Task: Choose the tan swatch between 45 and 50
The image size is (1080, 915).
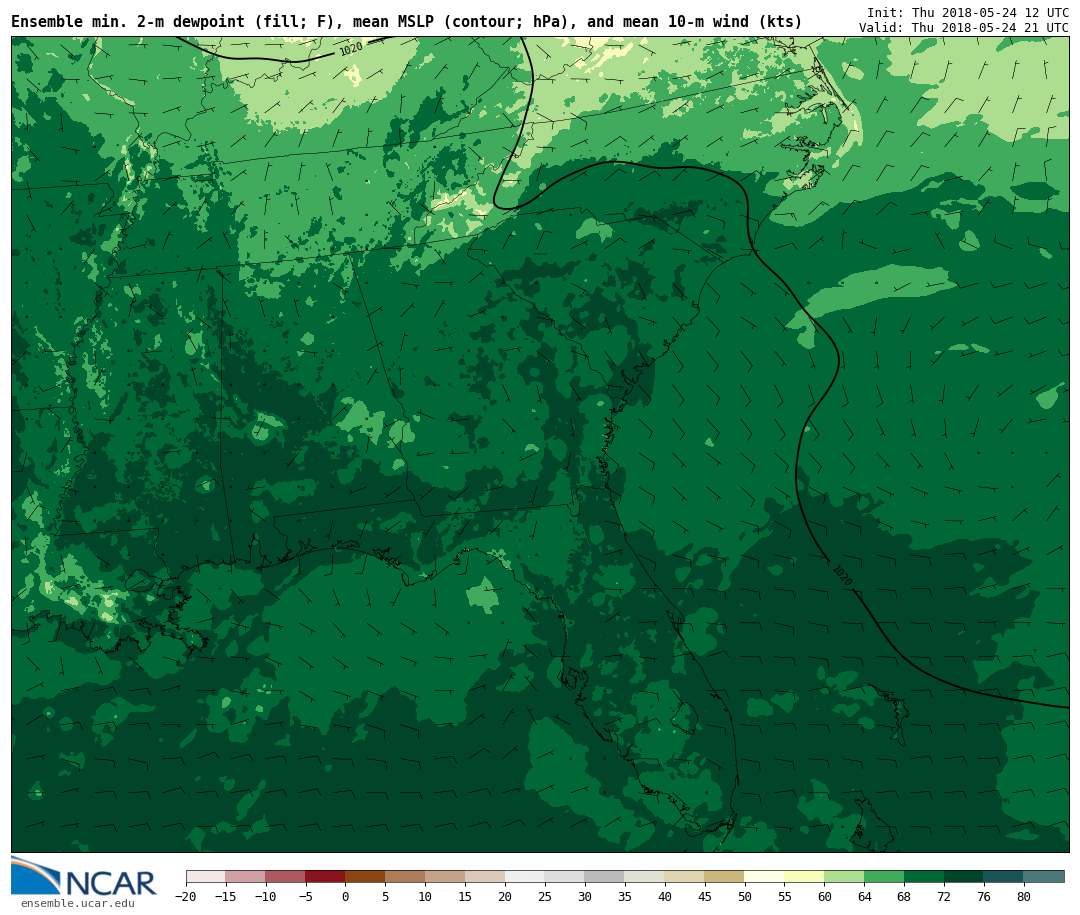Action: (724, 877)
